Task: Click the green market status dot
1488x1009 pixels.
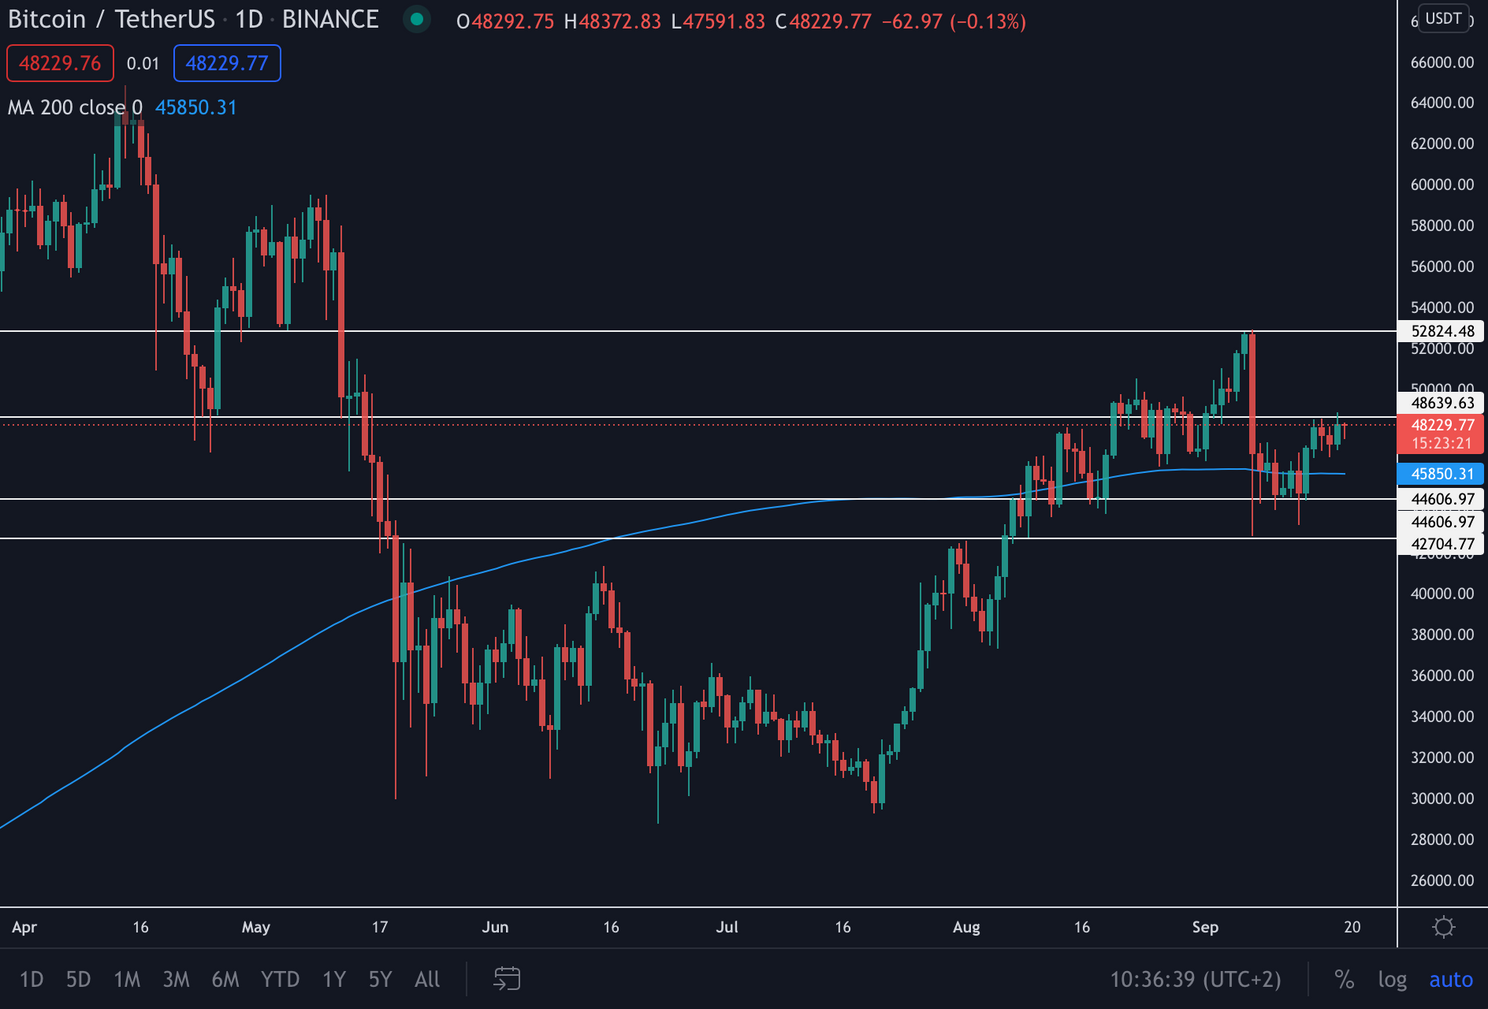Action: coord(417,19)
